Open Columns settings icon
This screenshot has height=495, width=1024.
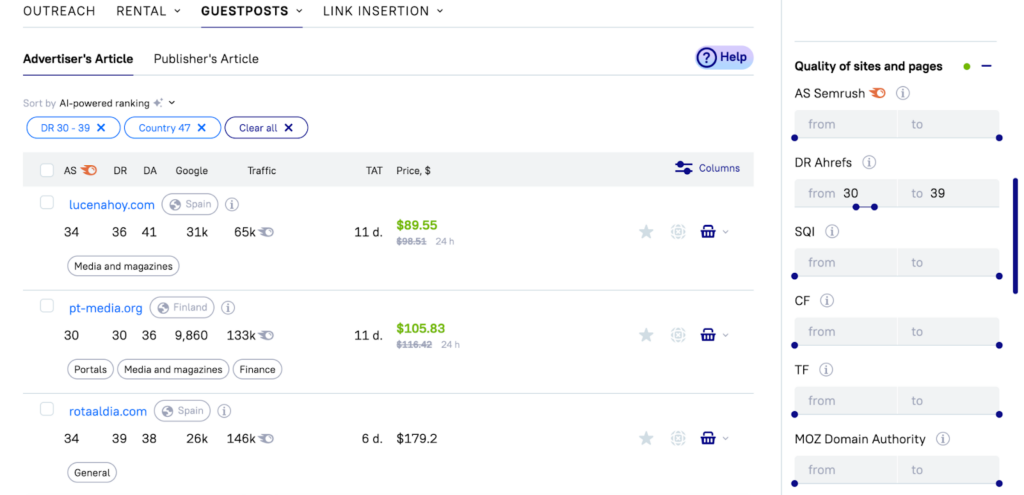tap(684, 168)
